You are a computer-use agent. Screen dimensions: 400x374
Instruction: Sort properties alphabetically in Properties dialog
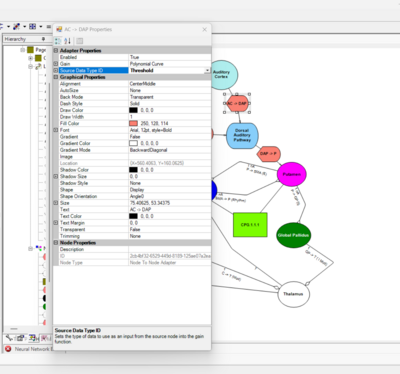tap(67, 41)
